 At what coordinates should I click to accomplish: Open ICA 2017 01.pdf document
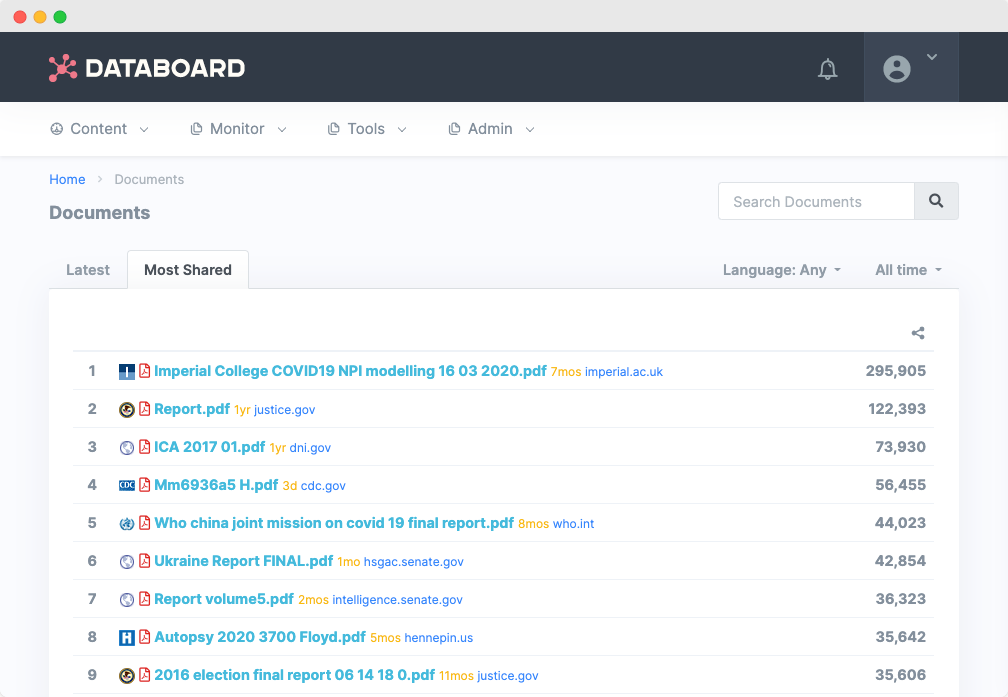coord(210,447)
